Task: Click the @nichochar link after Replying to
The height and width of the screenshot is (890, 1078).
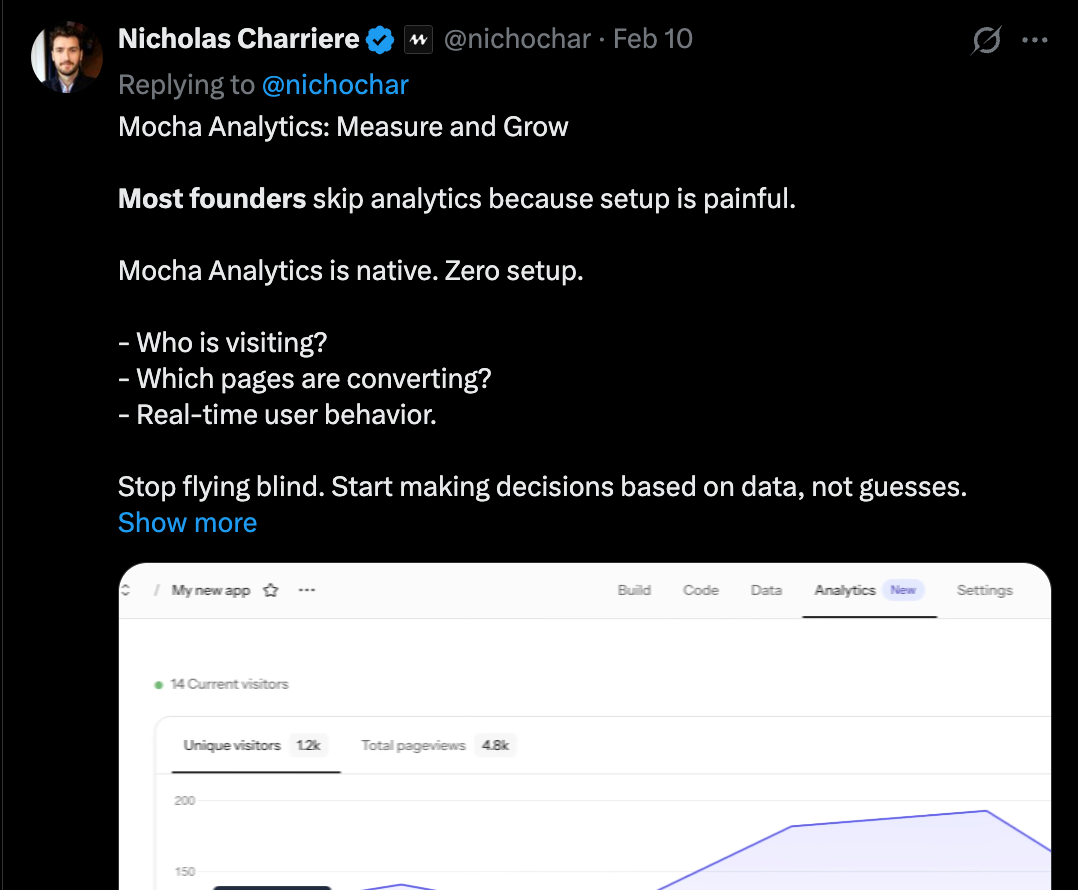Action: click(335, 85)
